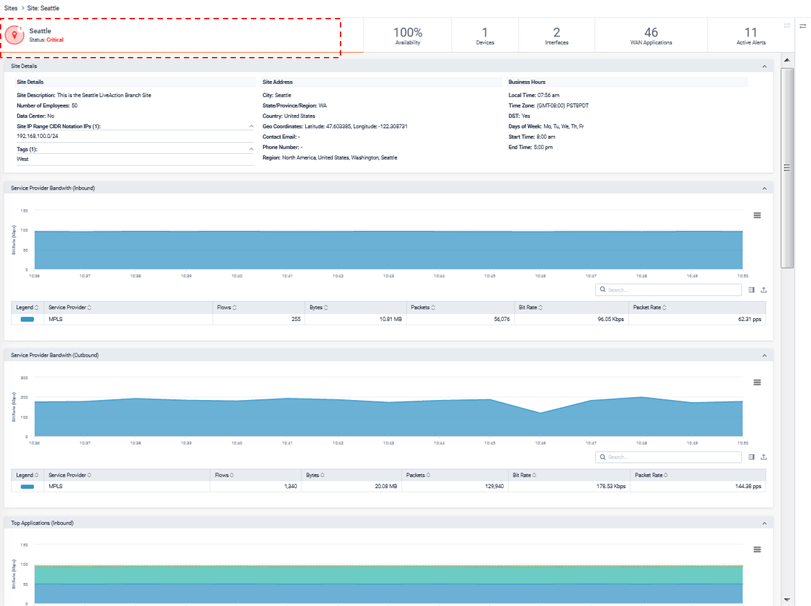Screen dimensions: 811x606
Task: Sort Outbound table by Flows column
Action: tap(224, 475)
